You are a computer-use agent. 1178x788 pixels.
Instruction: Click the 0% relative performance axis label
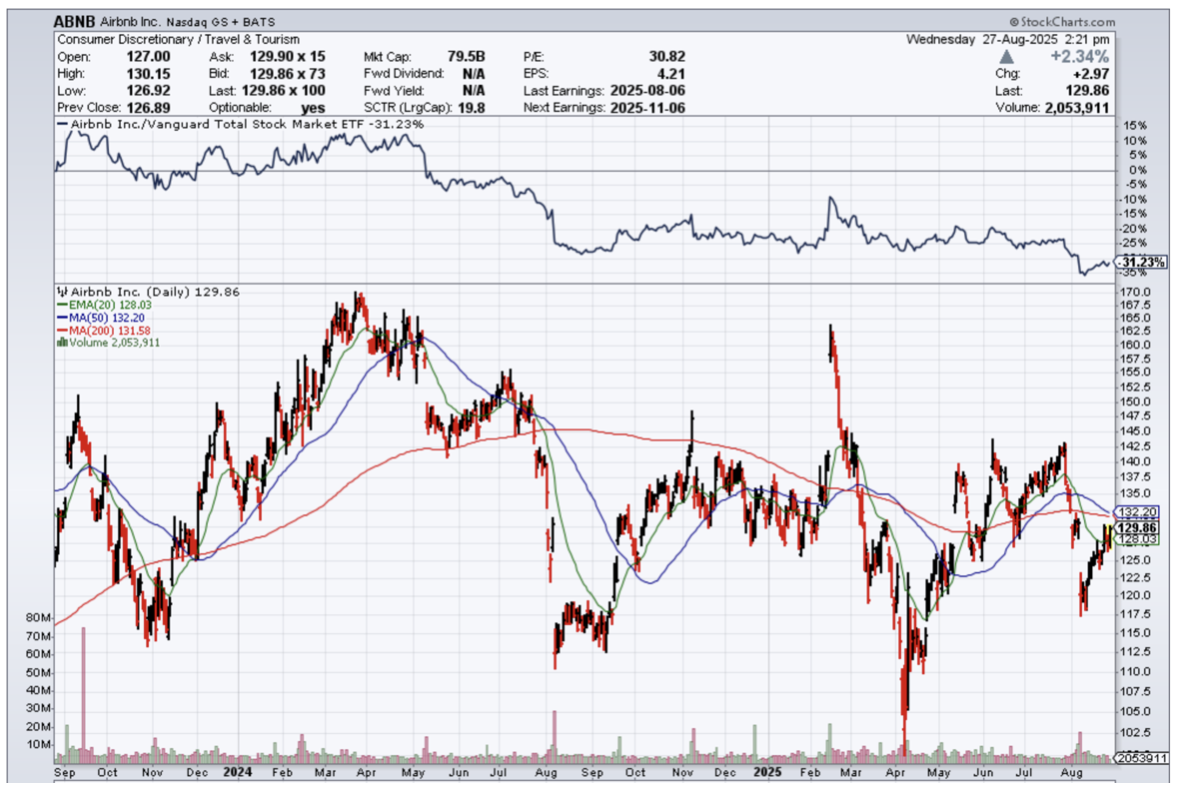(x=1138, y=170)
